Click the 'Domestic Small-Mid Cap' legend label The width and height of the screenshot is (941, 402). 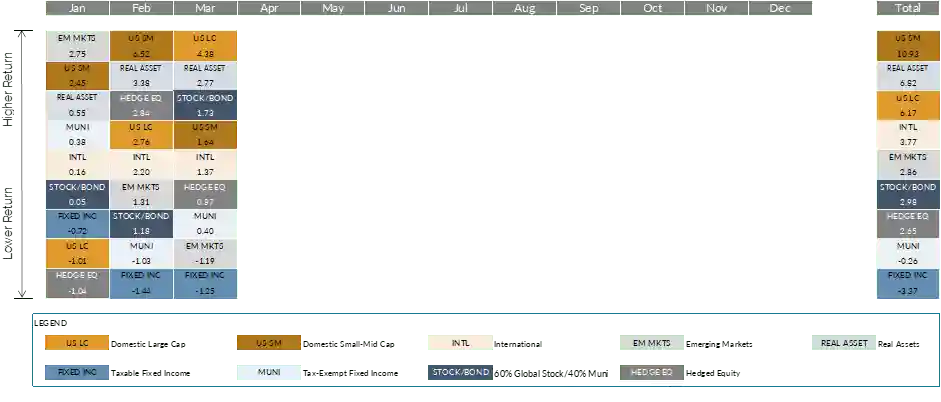pyautogui.click(x=349, y=344)
